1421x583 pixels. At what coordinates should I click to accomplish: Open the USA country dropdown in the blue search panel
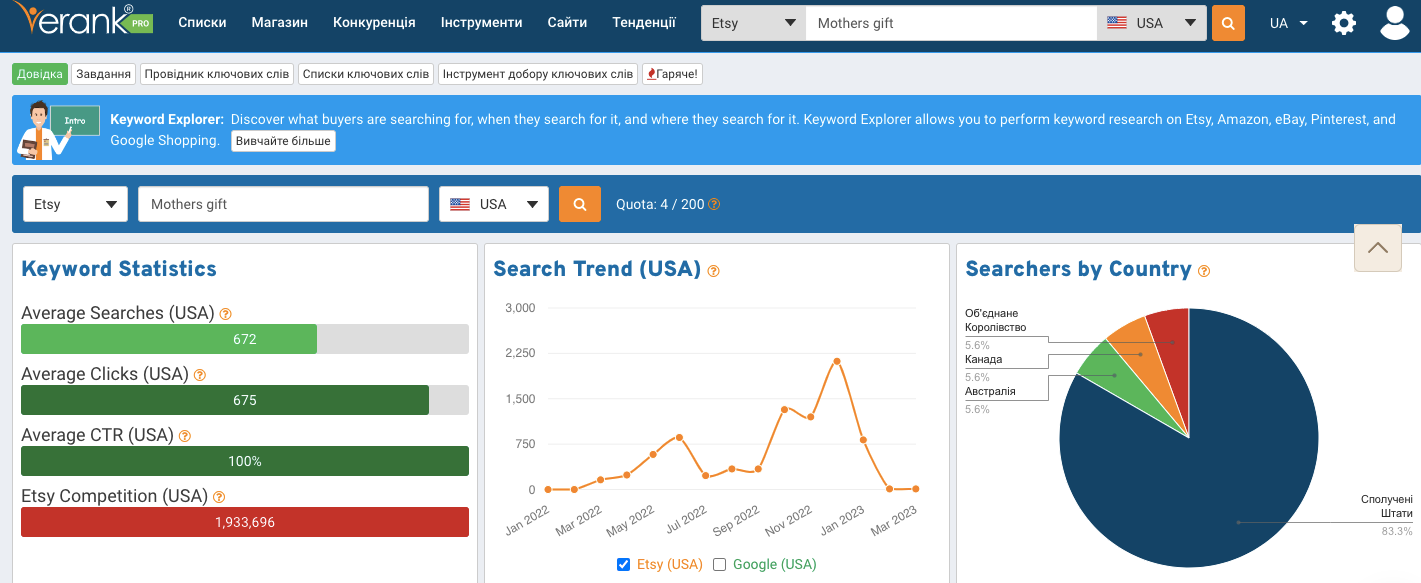point(494,204)
